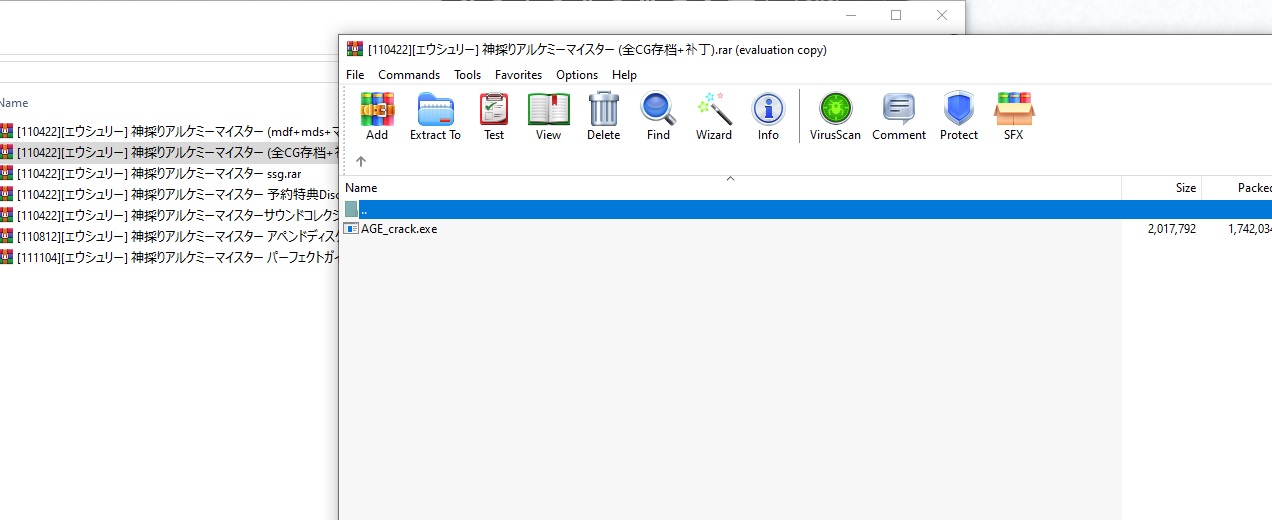This screenshot has width=1272, height=520.
Task: Open the Options menu
Action: click(577, 75)
